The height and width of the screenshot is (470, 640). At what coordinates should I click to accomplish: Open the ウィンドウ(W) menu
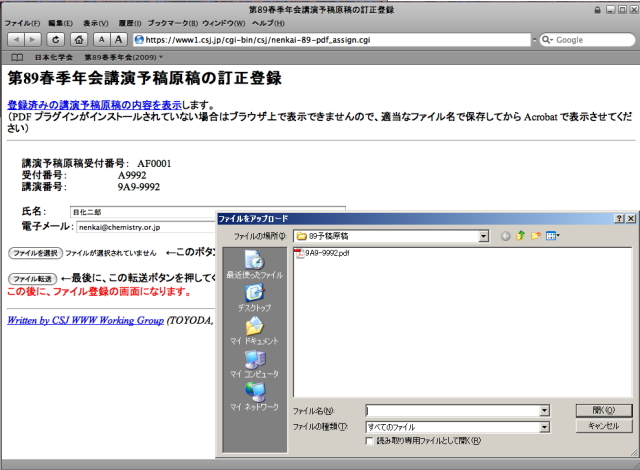224,23
